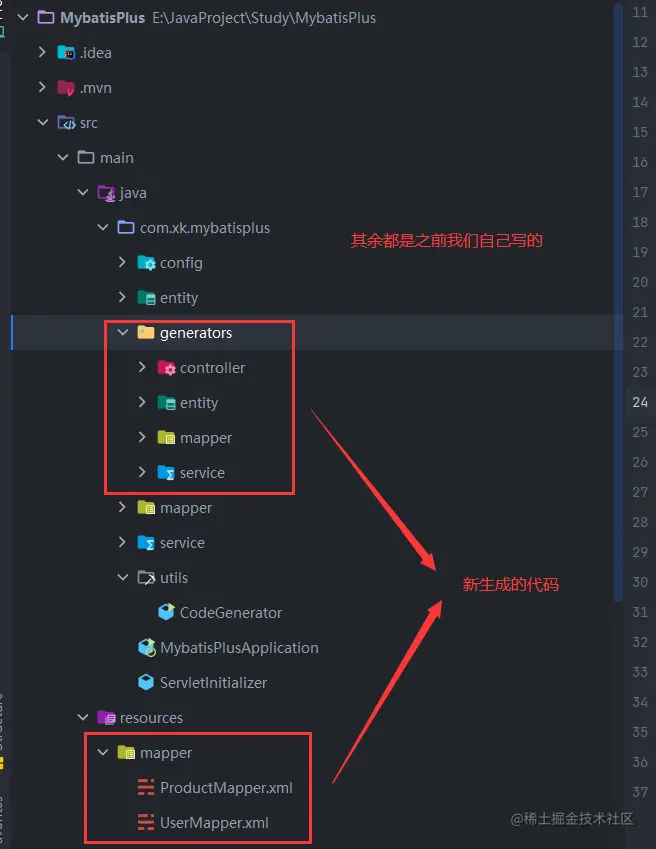Collapse the mapper chevron under resources
656x849 pixels.
[x=103, y=753]
